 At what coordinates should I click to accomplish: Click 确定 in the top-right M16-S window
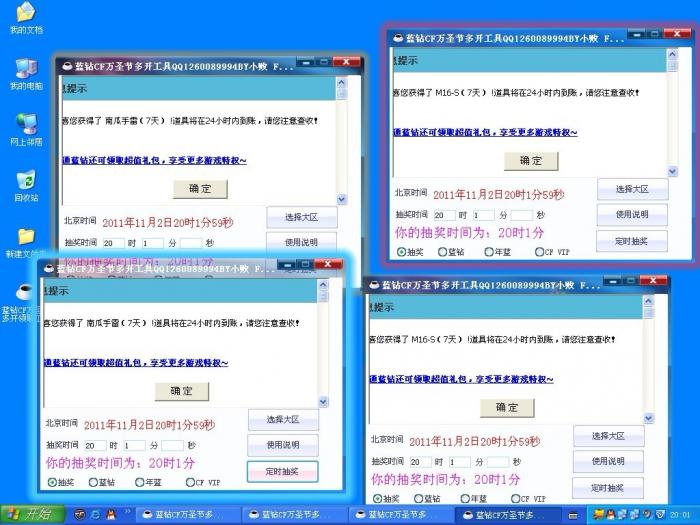point(531,161)
